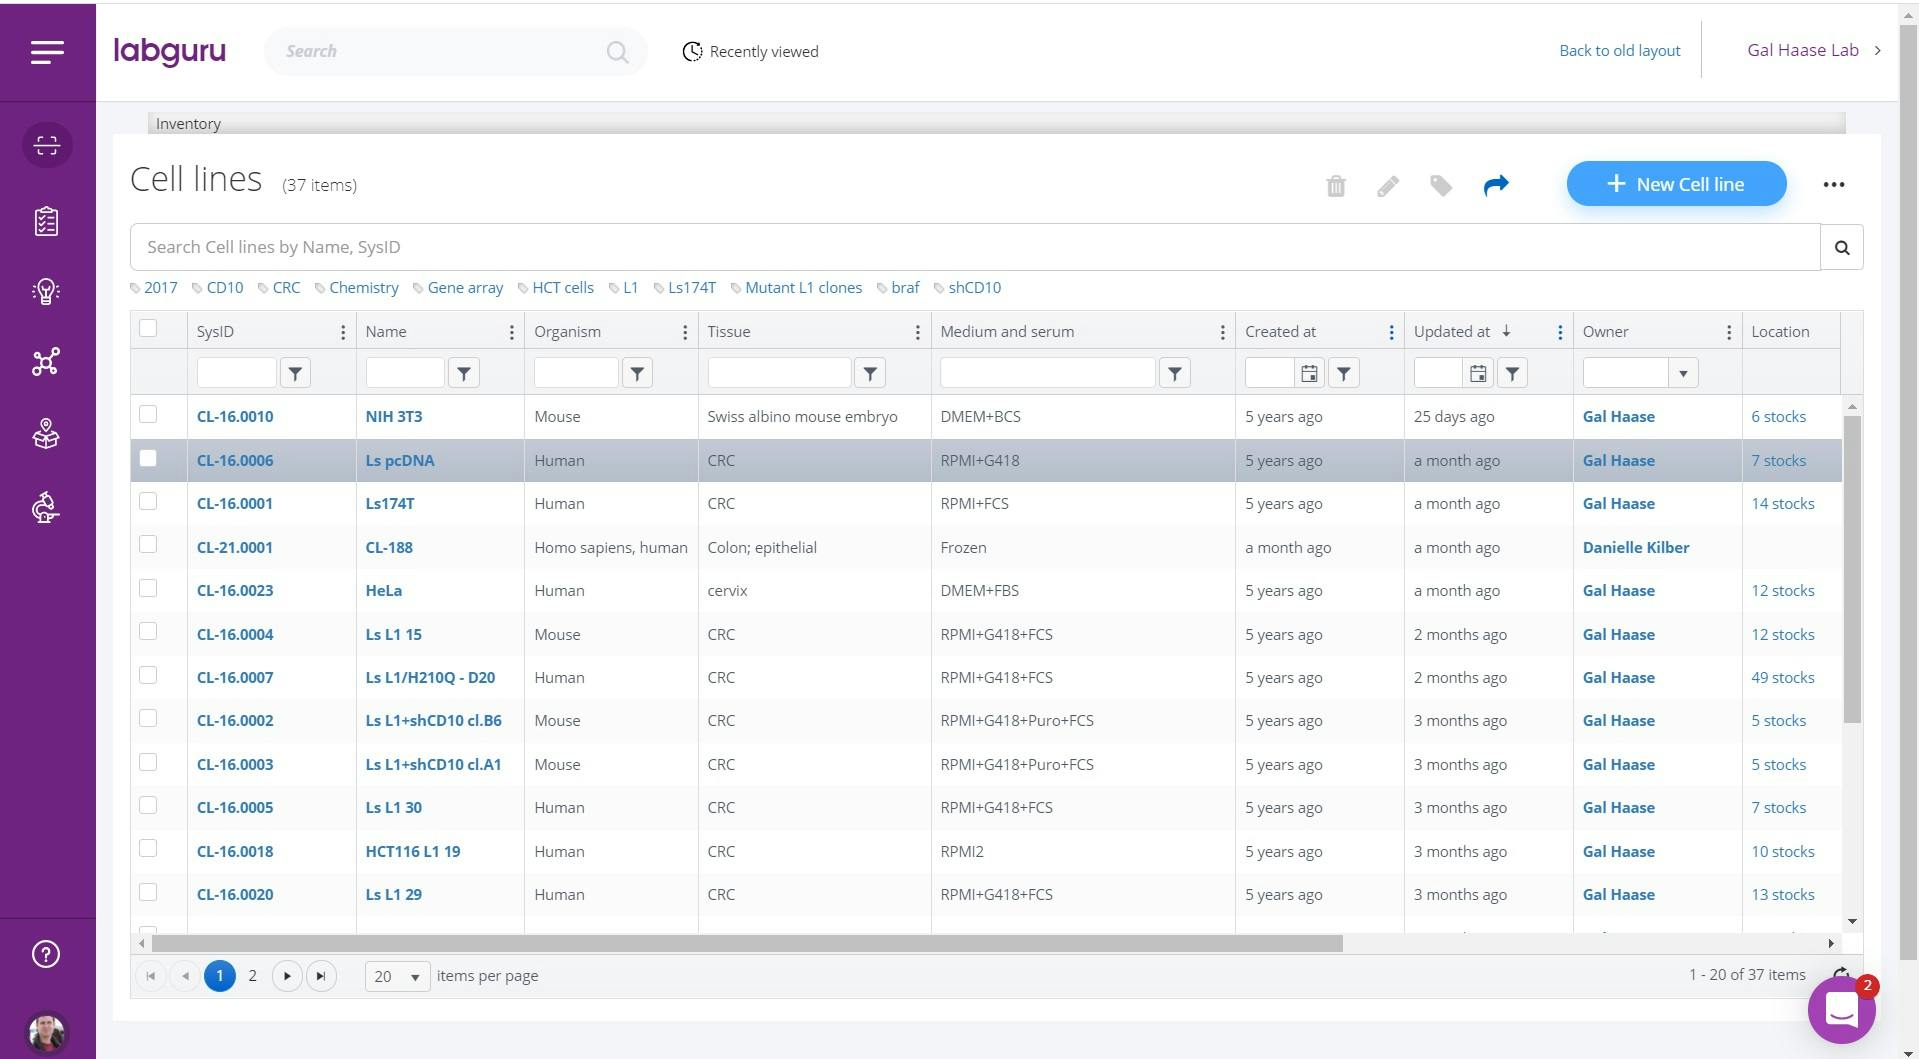This screenshot has height=1059, width=1919.
Task: Apply the Name column filter funnel
Action: [x=464, y=372]
